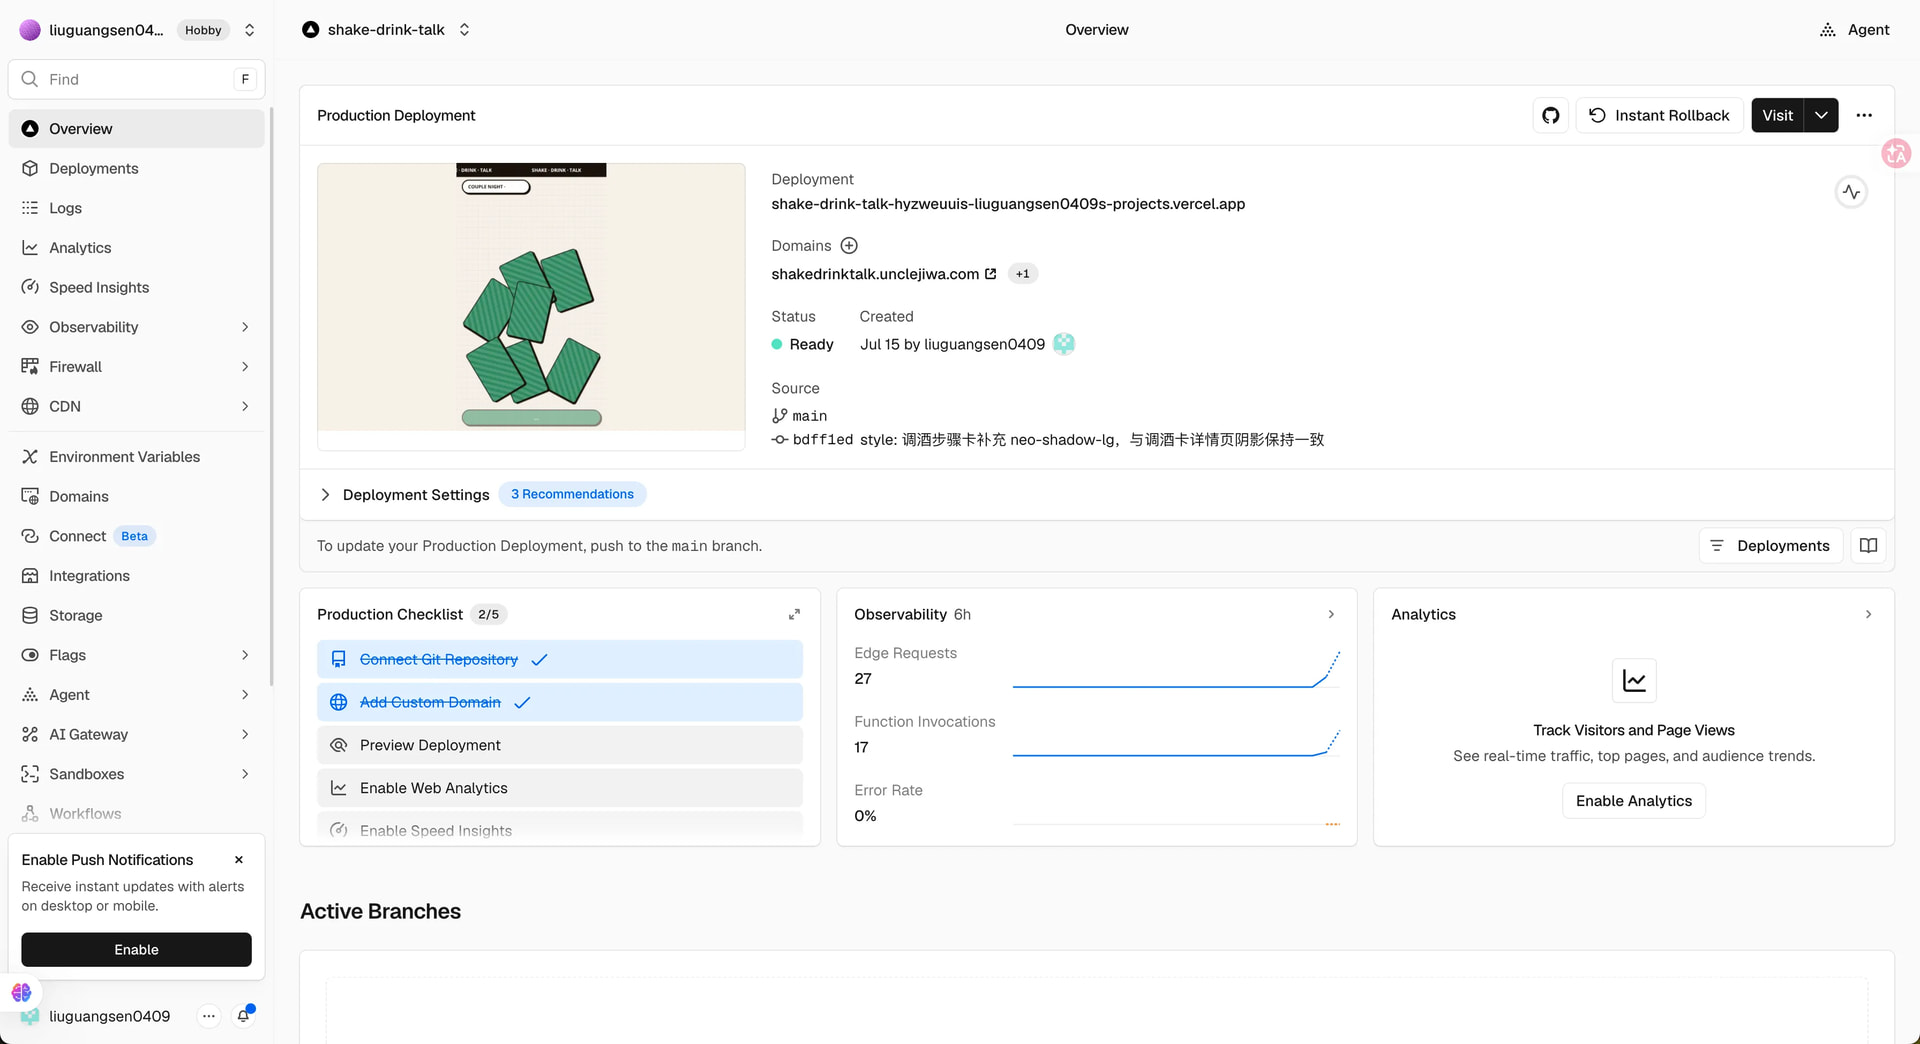The width and height of the screenshot is (1920, 1044).
Task: Click the Agent sparkle icon in header
Action: tap(1828, 30)
